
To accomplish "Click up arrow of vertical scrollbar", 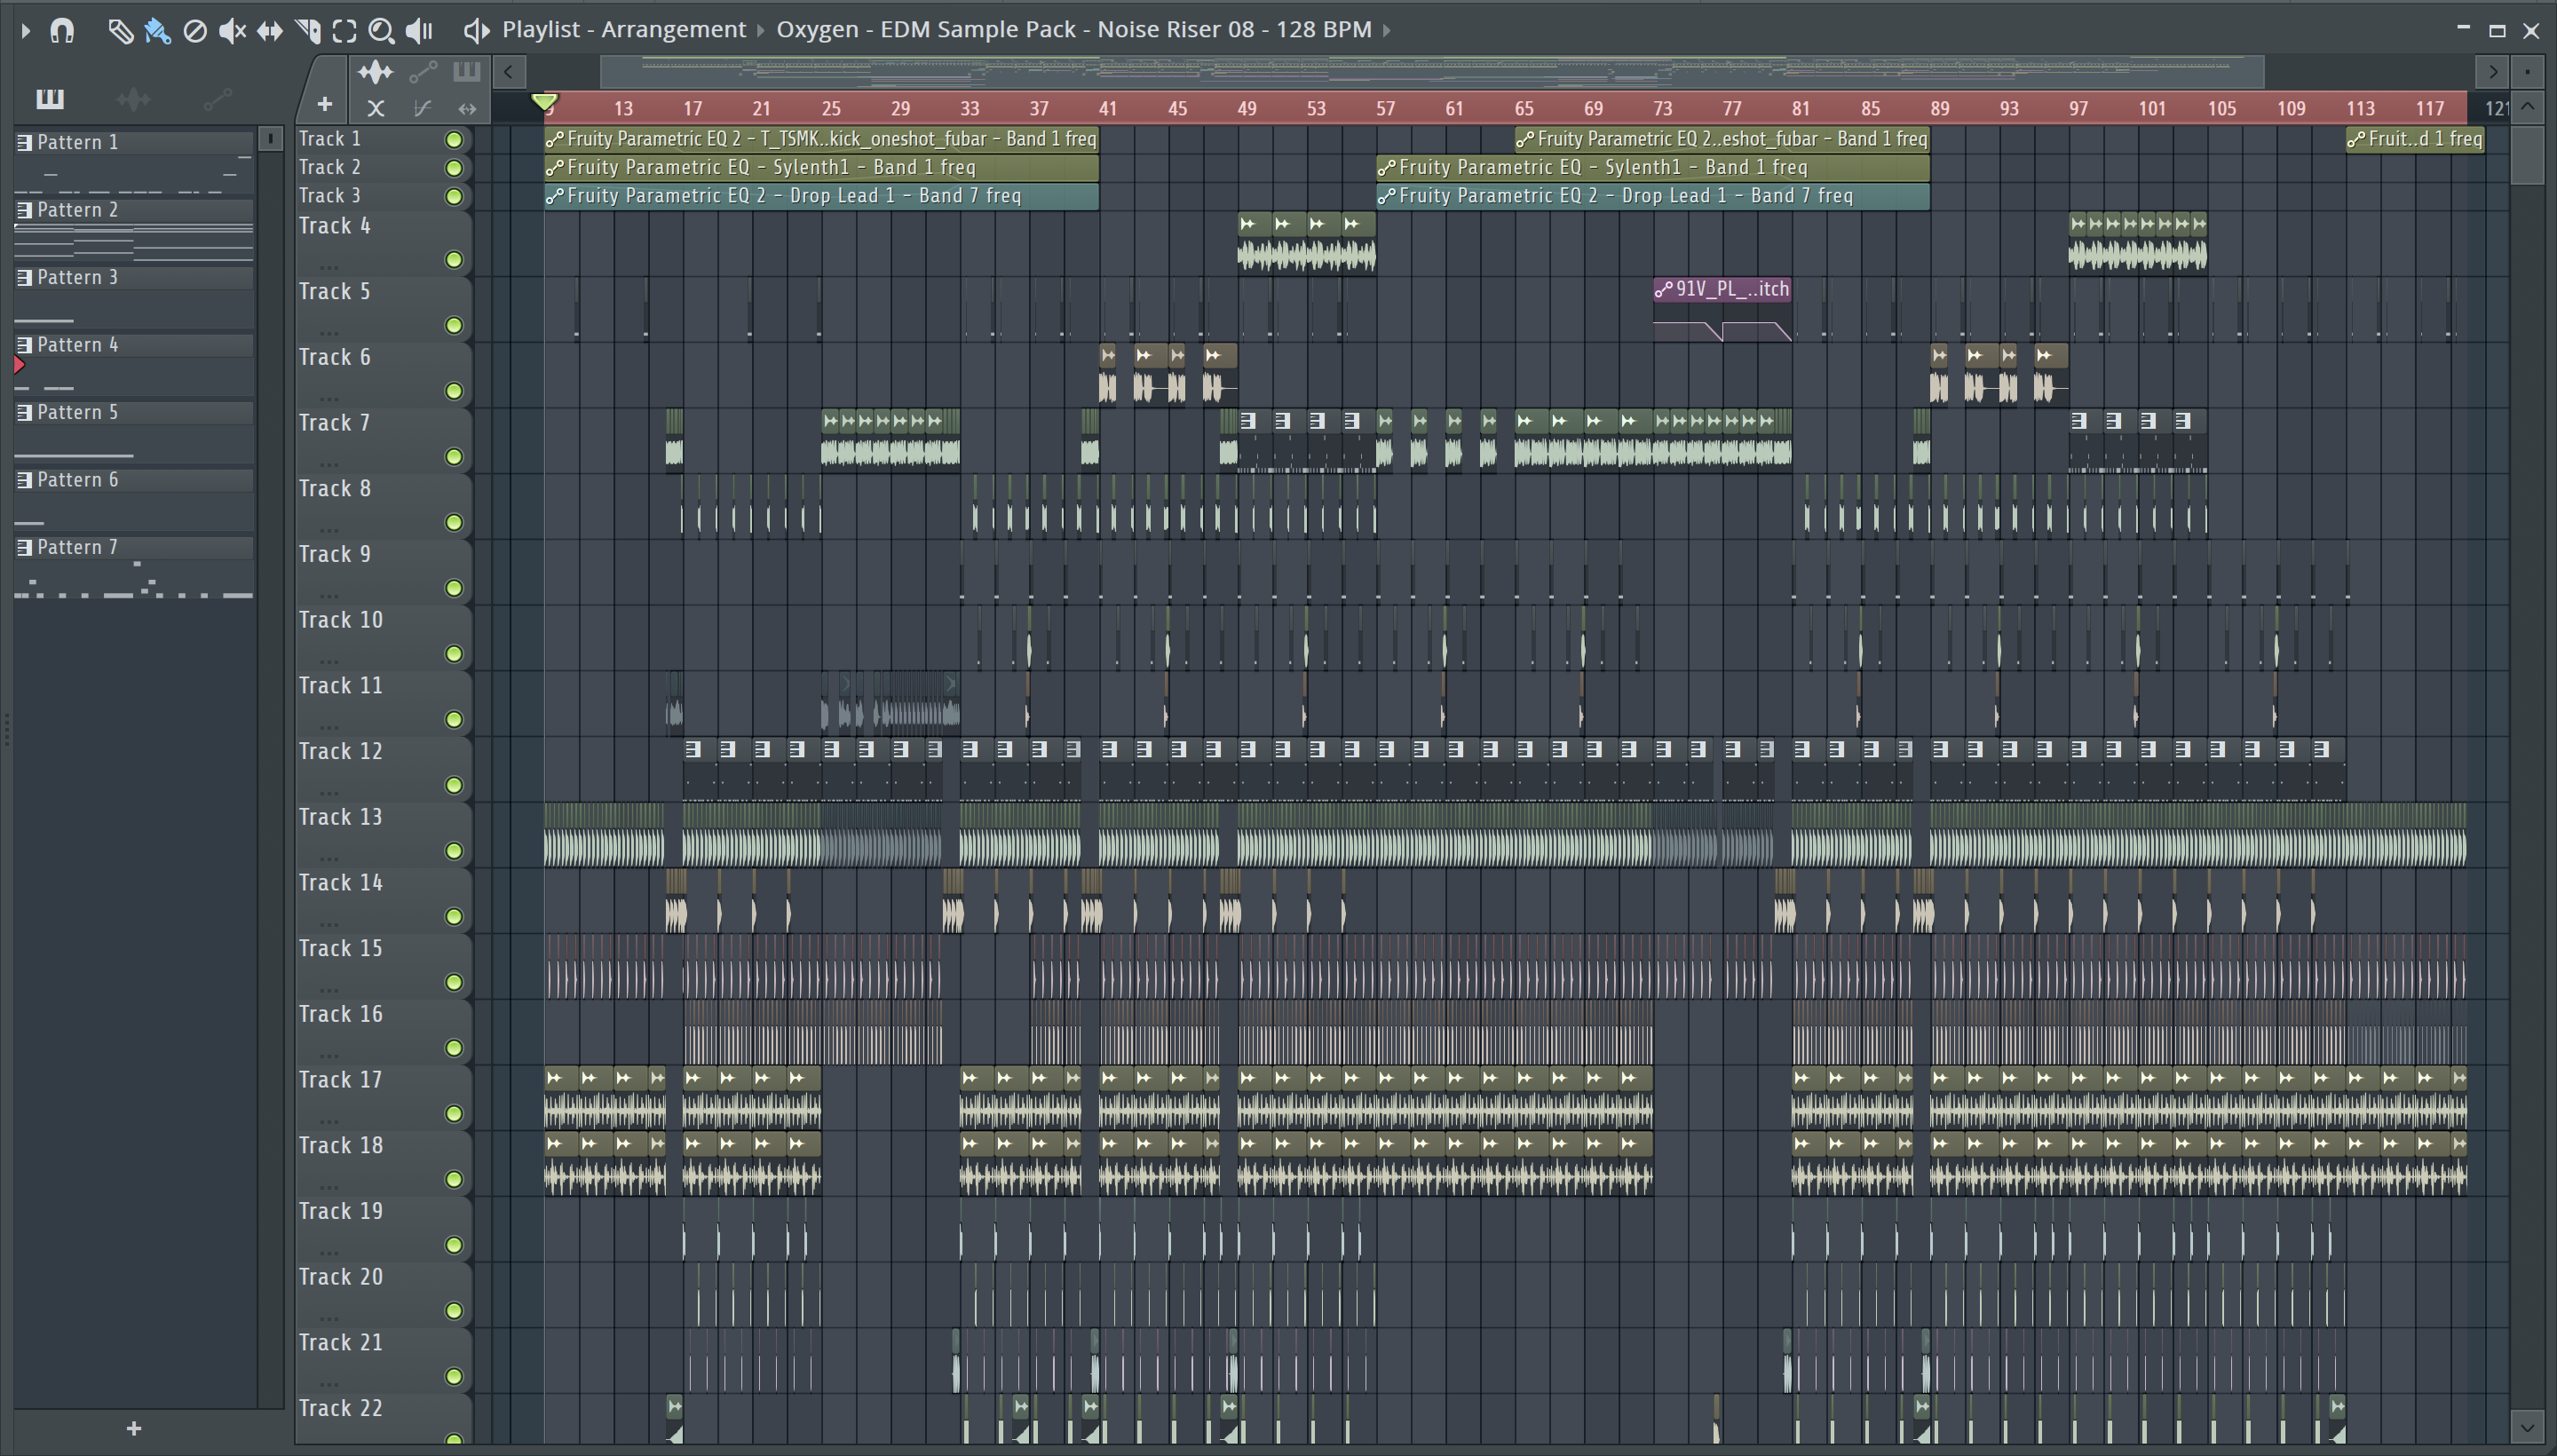I will coord(2528,106).
